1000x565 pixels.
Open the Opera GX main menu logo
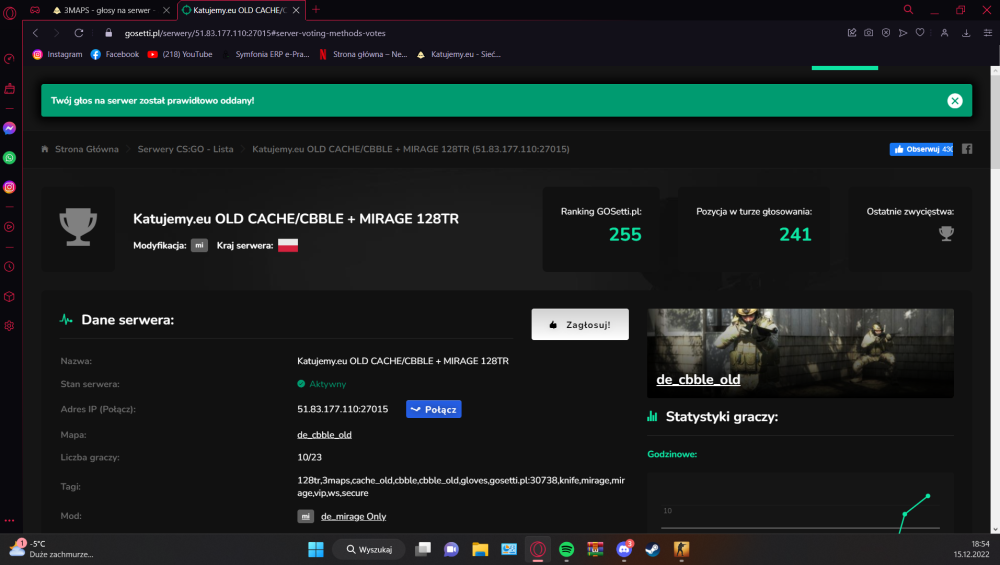10,12
